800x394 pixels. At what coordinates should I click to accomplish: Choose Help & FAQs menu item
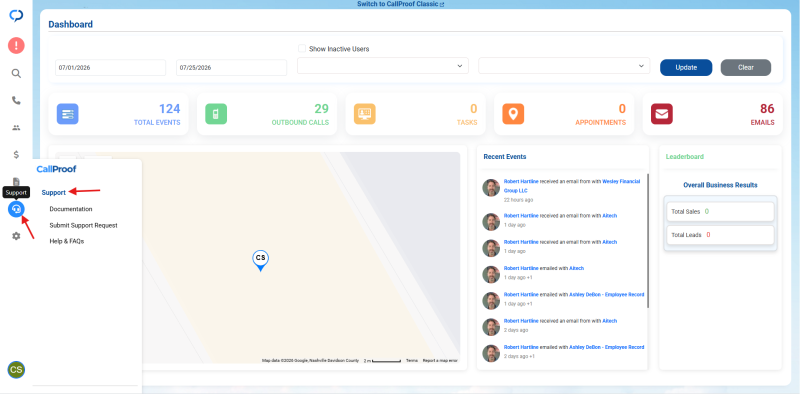[67, 241]
